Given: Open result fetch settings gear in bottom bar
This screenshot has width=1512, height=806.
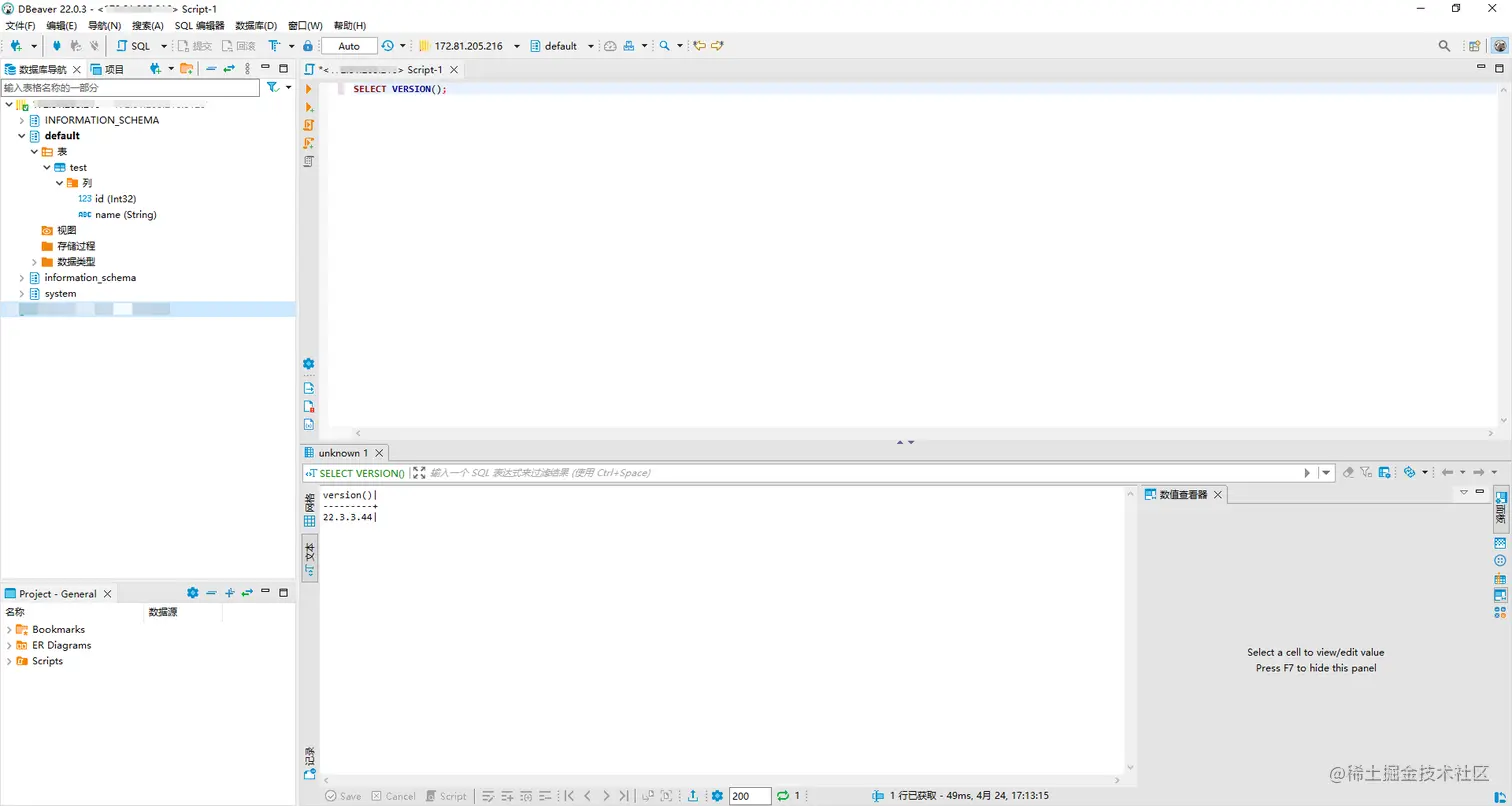Looking at the screenshot, I should pyautogui.click(x=717, y=796).
